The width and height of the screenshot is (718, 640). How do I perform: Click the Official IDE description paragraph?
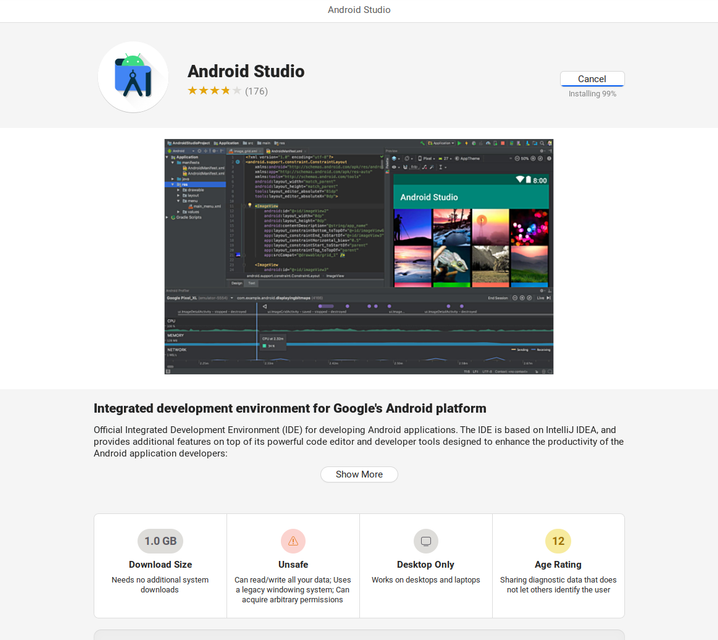pos(358,441)
